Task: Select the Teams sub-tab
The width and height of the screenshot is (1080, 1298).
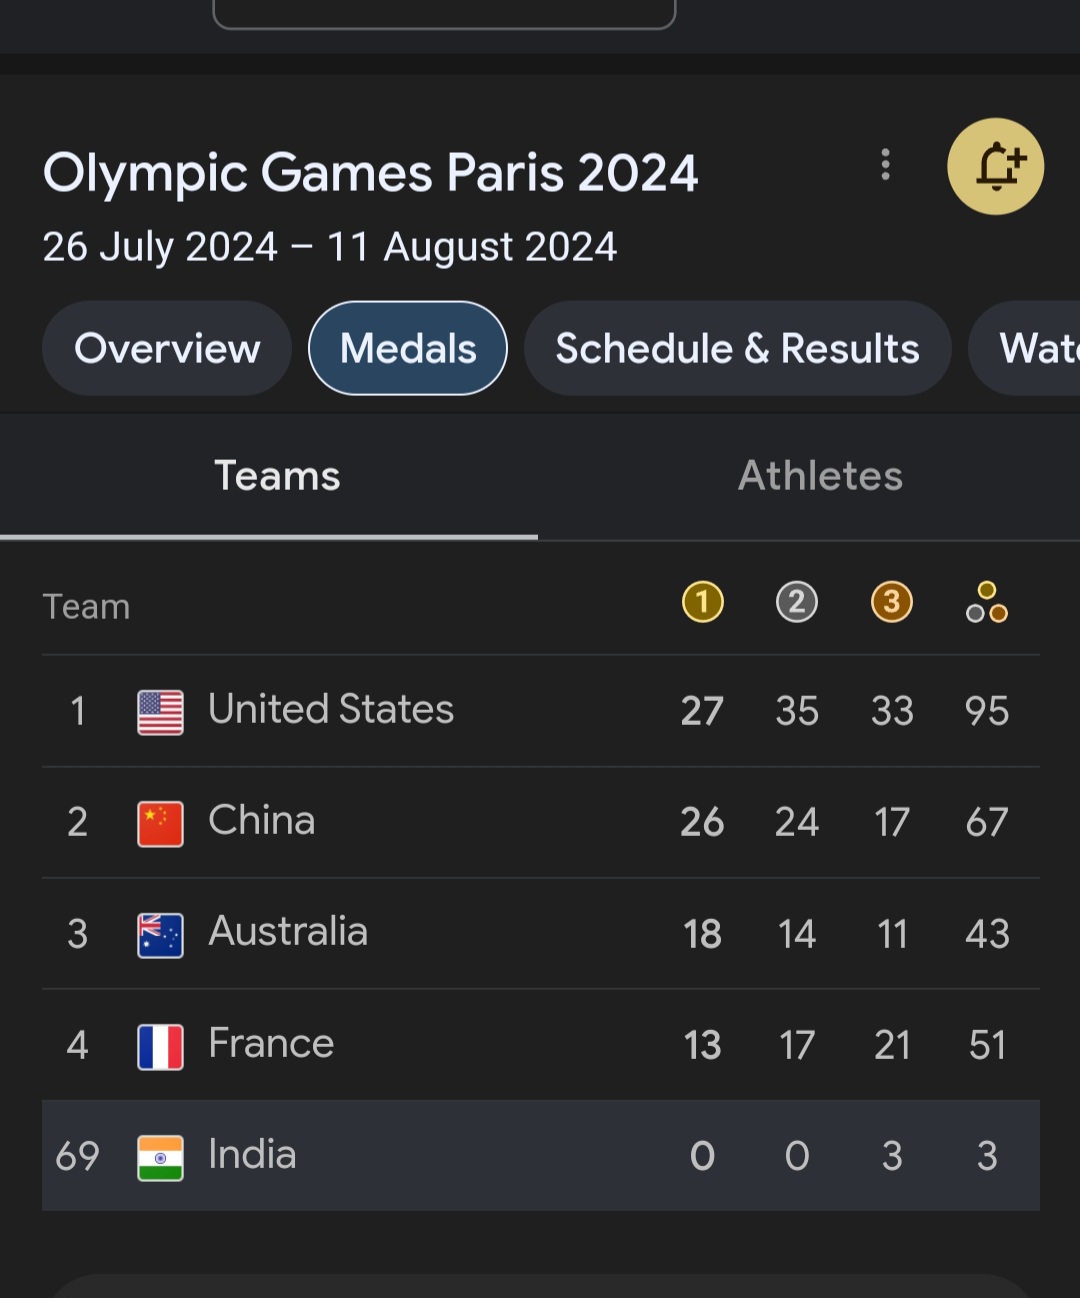Action: coord(277,476)
